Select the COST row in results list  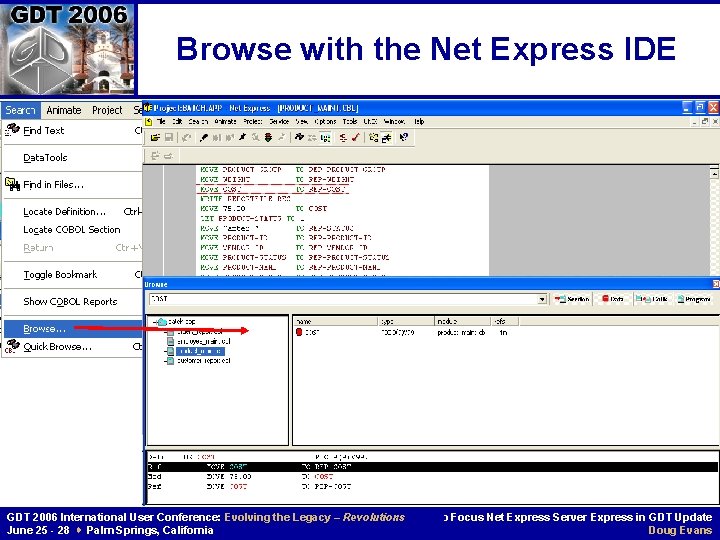click(x=404, y=332)
